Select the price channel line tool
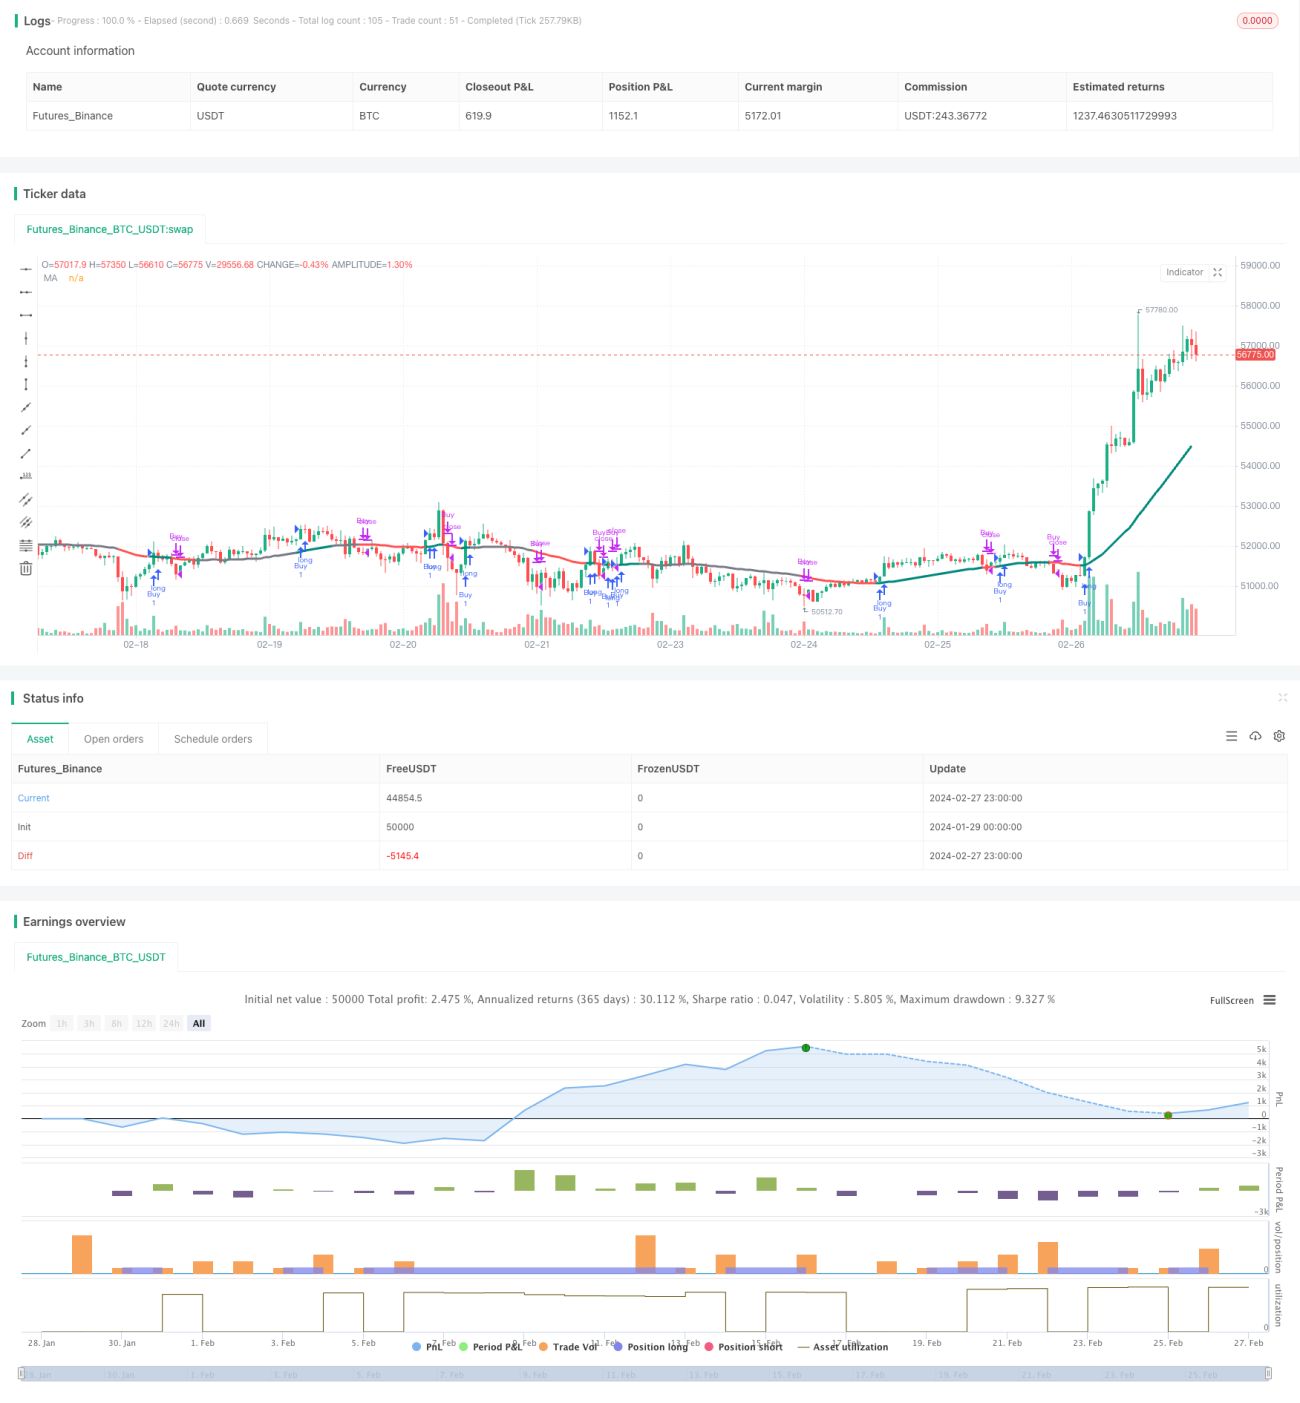This screenshot has width=1300, height=1403. click(26, 499)
